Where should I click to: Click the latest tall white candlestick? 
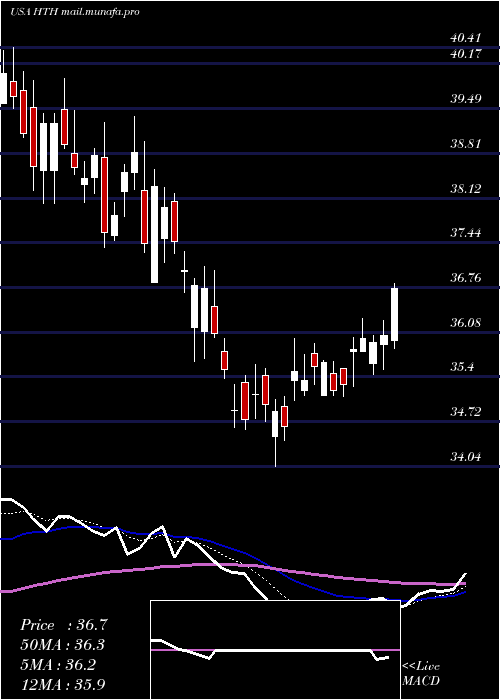(395, 315)
